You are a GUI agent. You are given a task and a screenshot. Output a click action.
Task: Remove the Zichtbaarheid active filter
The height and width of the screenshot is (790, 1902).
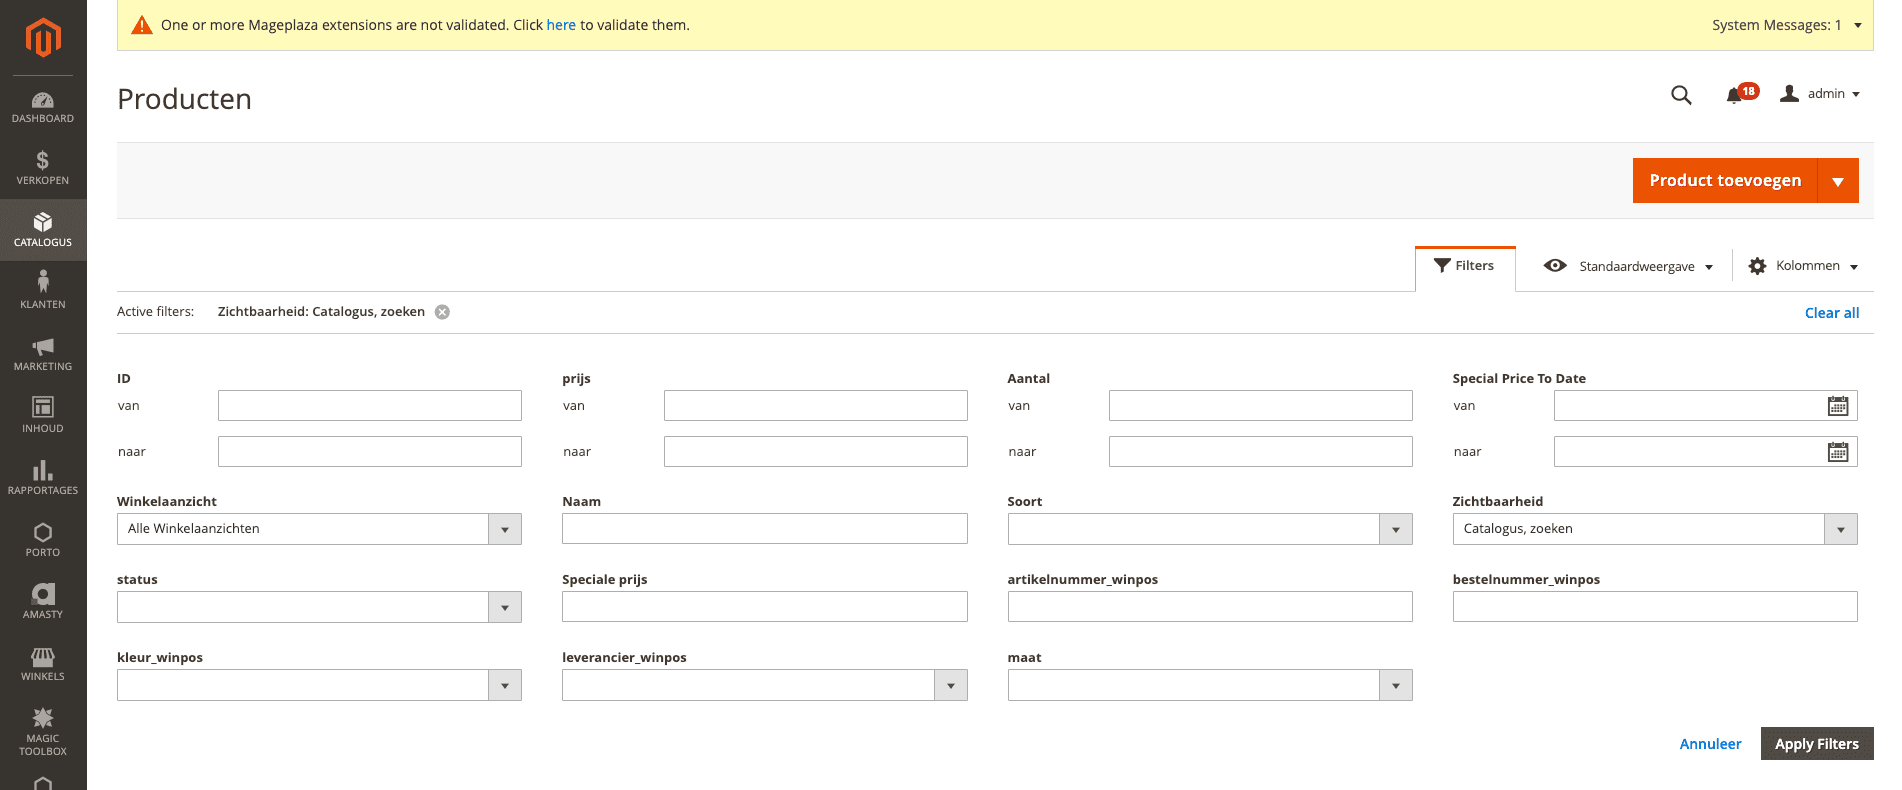click(x=442, y=312)
